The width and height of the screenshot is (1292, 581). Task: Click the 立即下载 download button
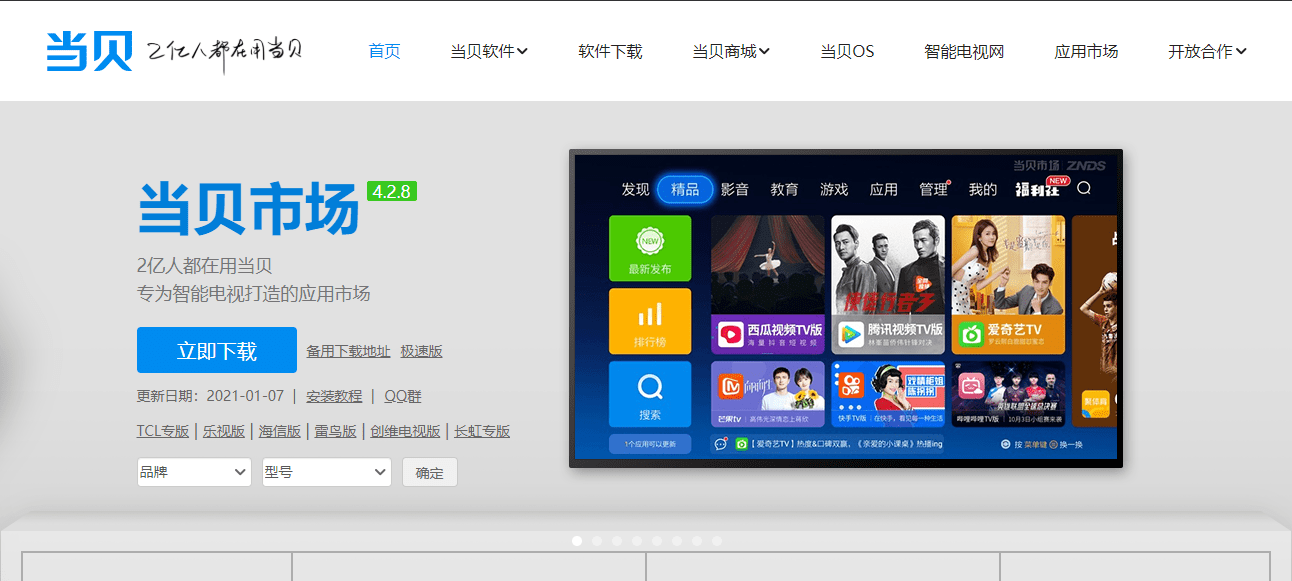pos(217,349)
